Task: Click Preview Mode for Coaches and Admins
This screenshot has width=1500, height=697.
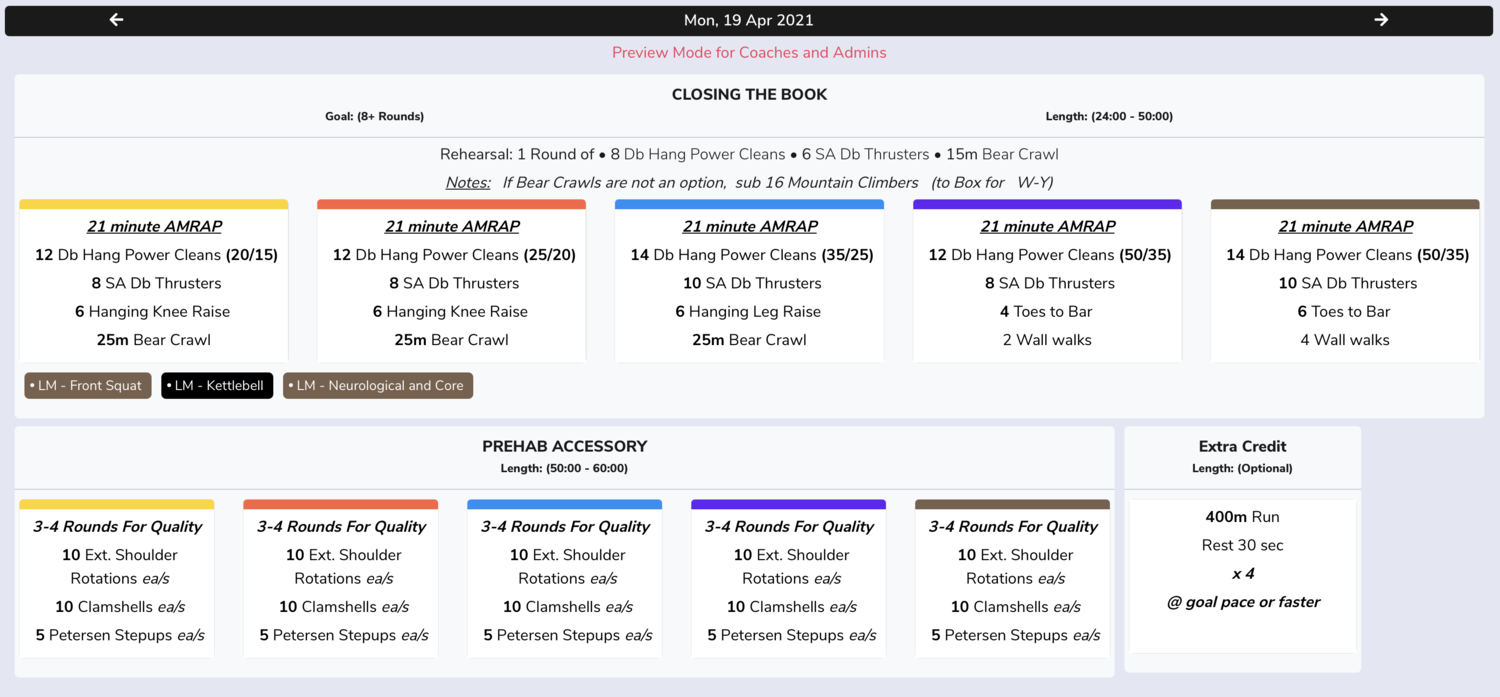Action: tap(749, 52)
